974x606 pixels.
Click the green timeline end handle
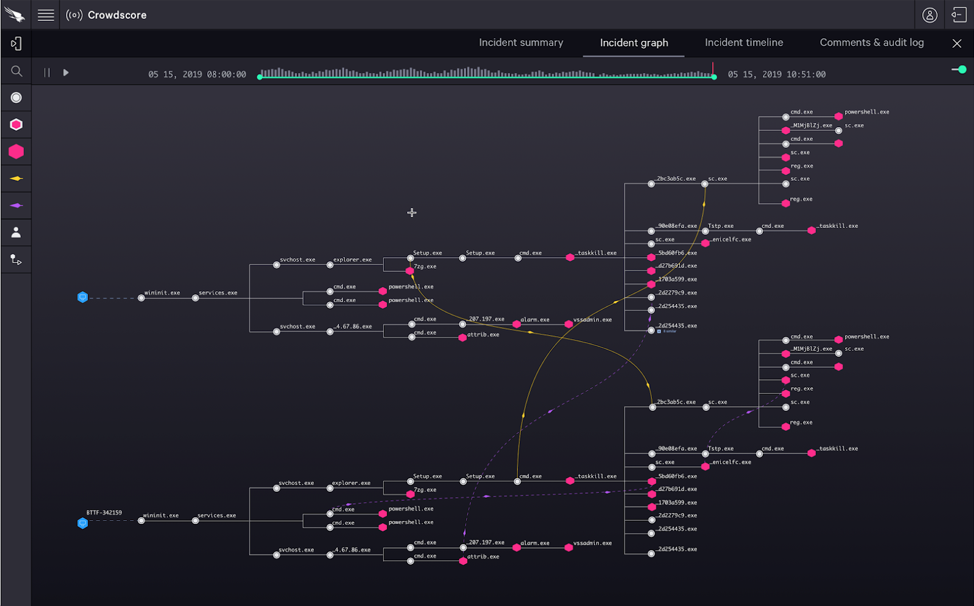pyautogui.click(x=714, y=77)
